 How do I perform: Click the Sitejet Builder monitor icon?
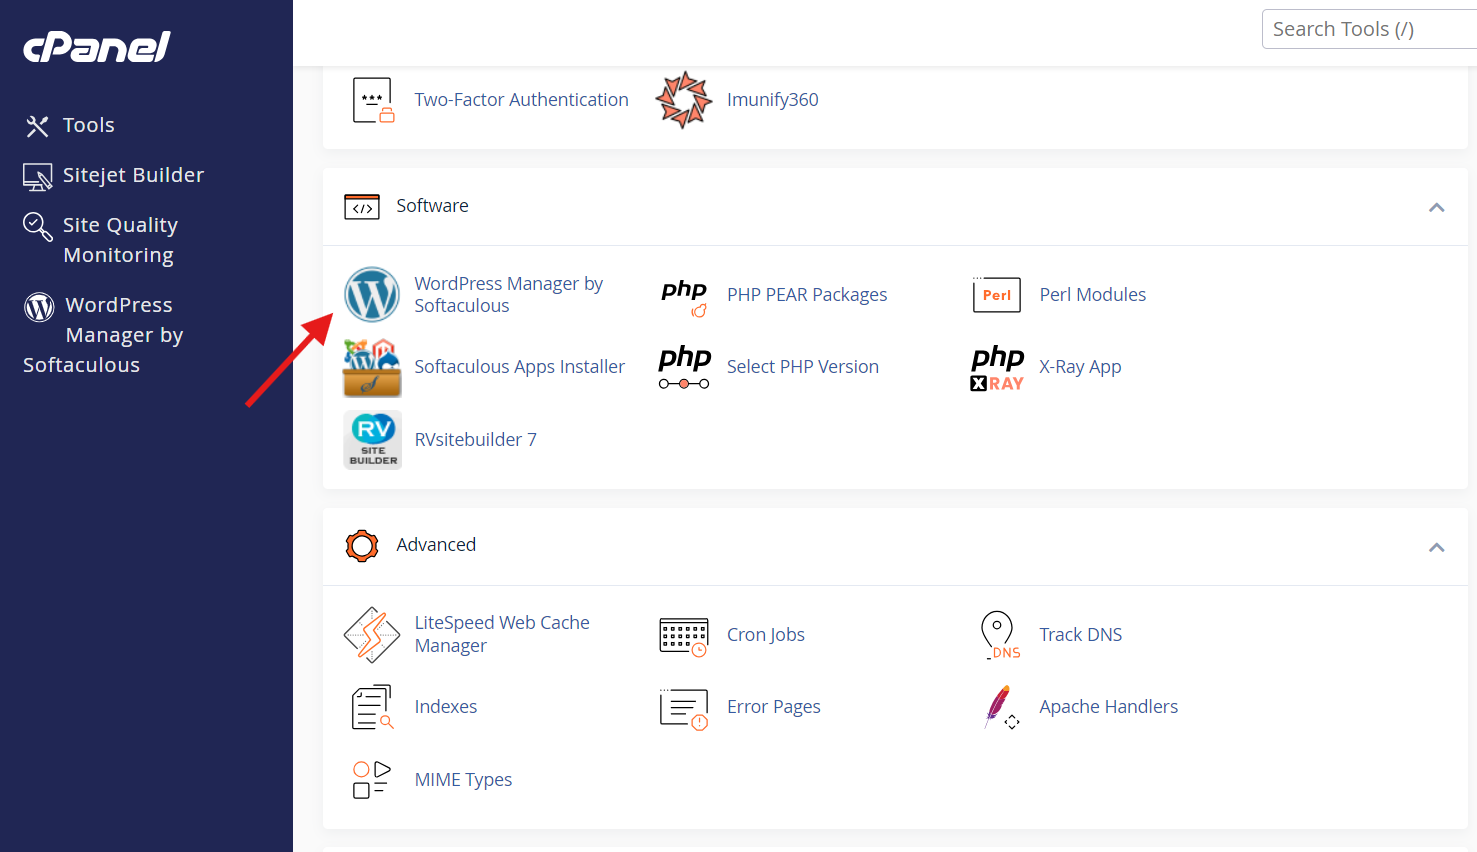coord(38,177)
